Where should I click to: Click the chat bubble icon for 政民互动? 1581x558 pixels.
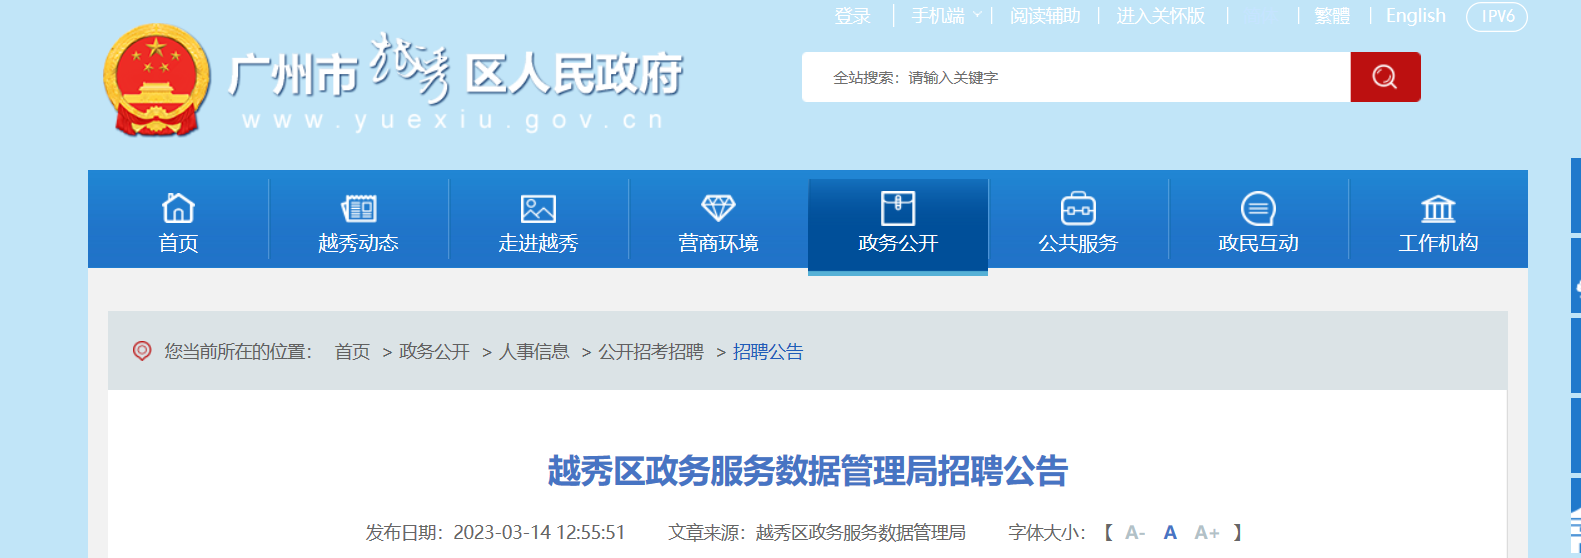(x=1258, y=208)
